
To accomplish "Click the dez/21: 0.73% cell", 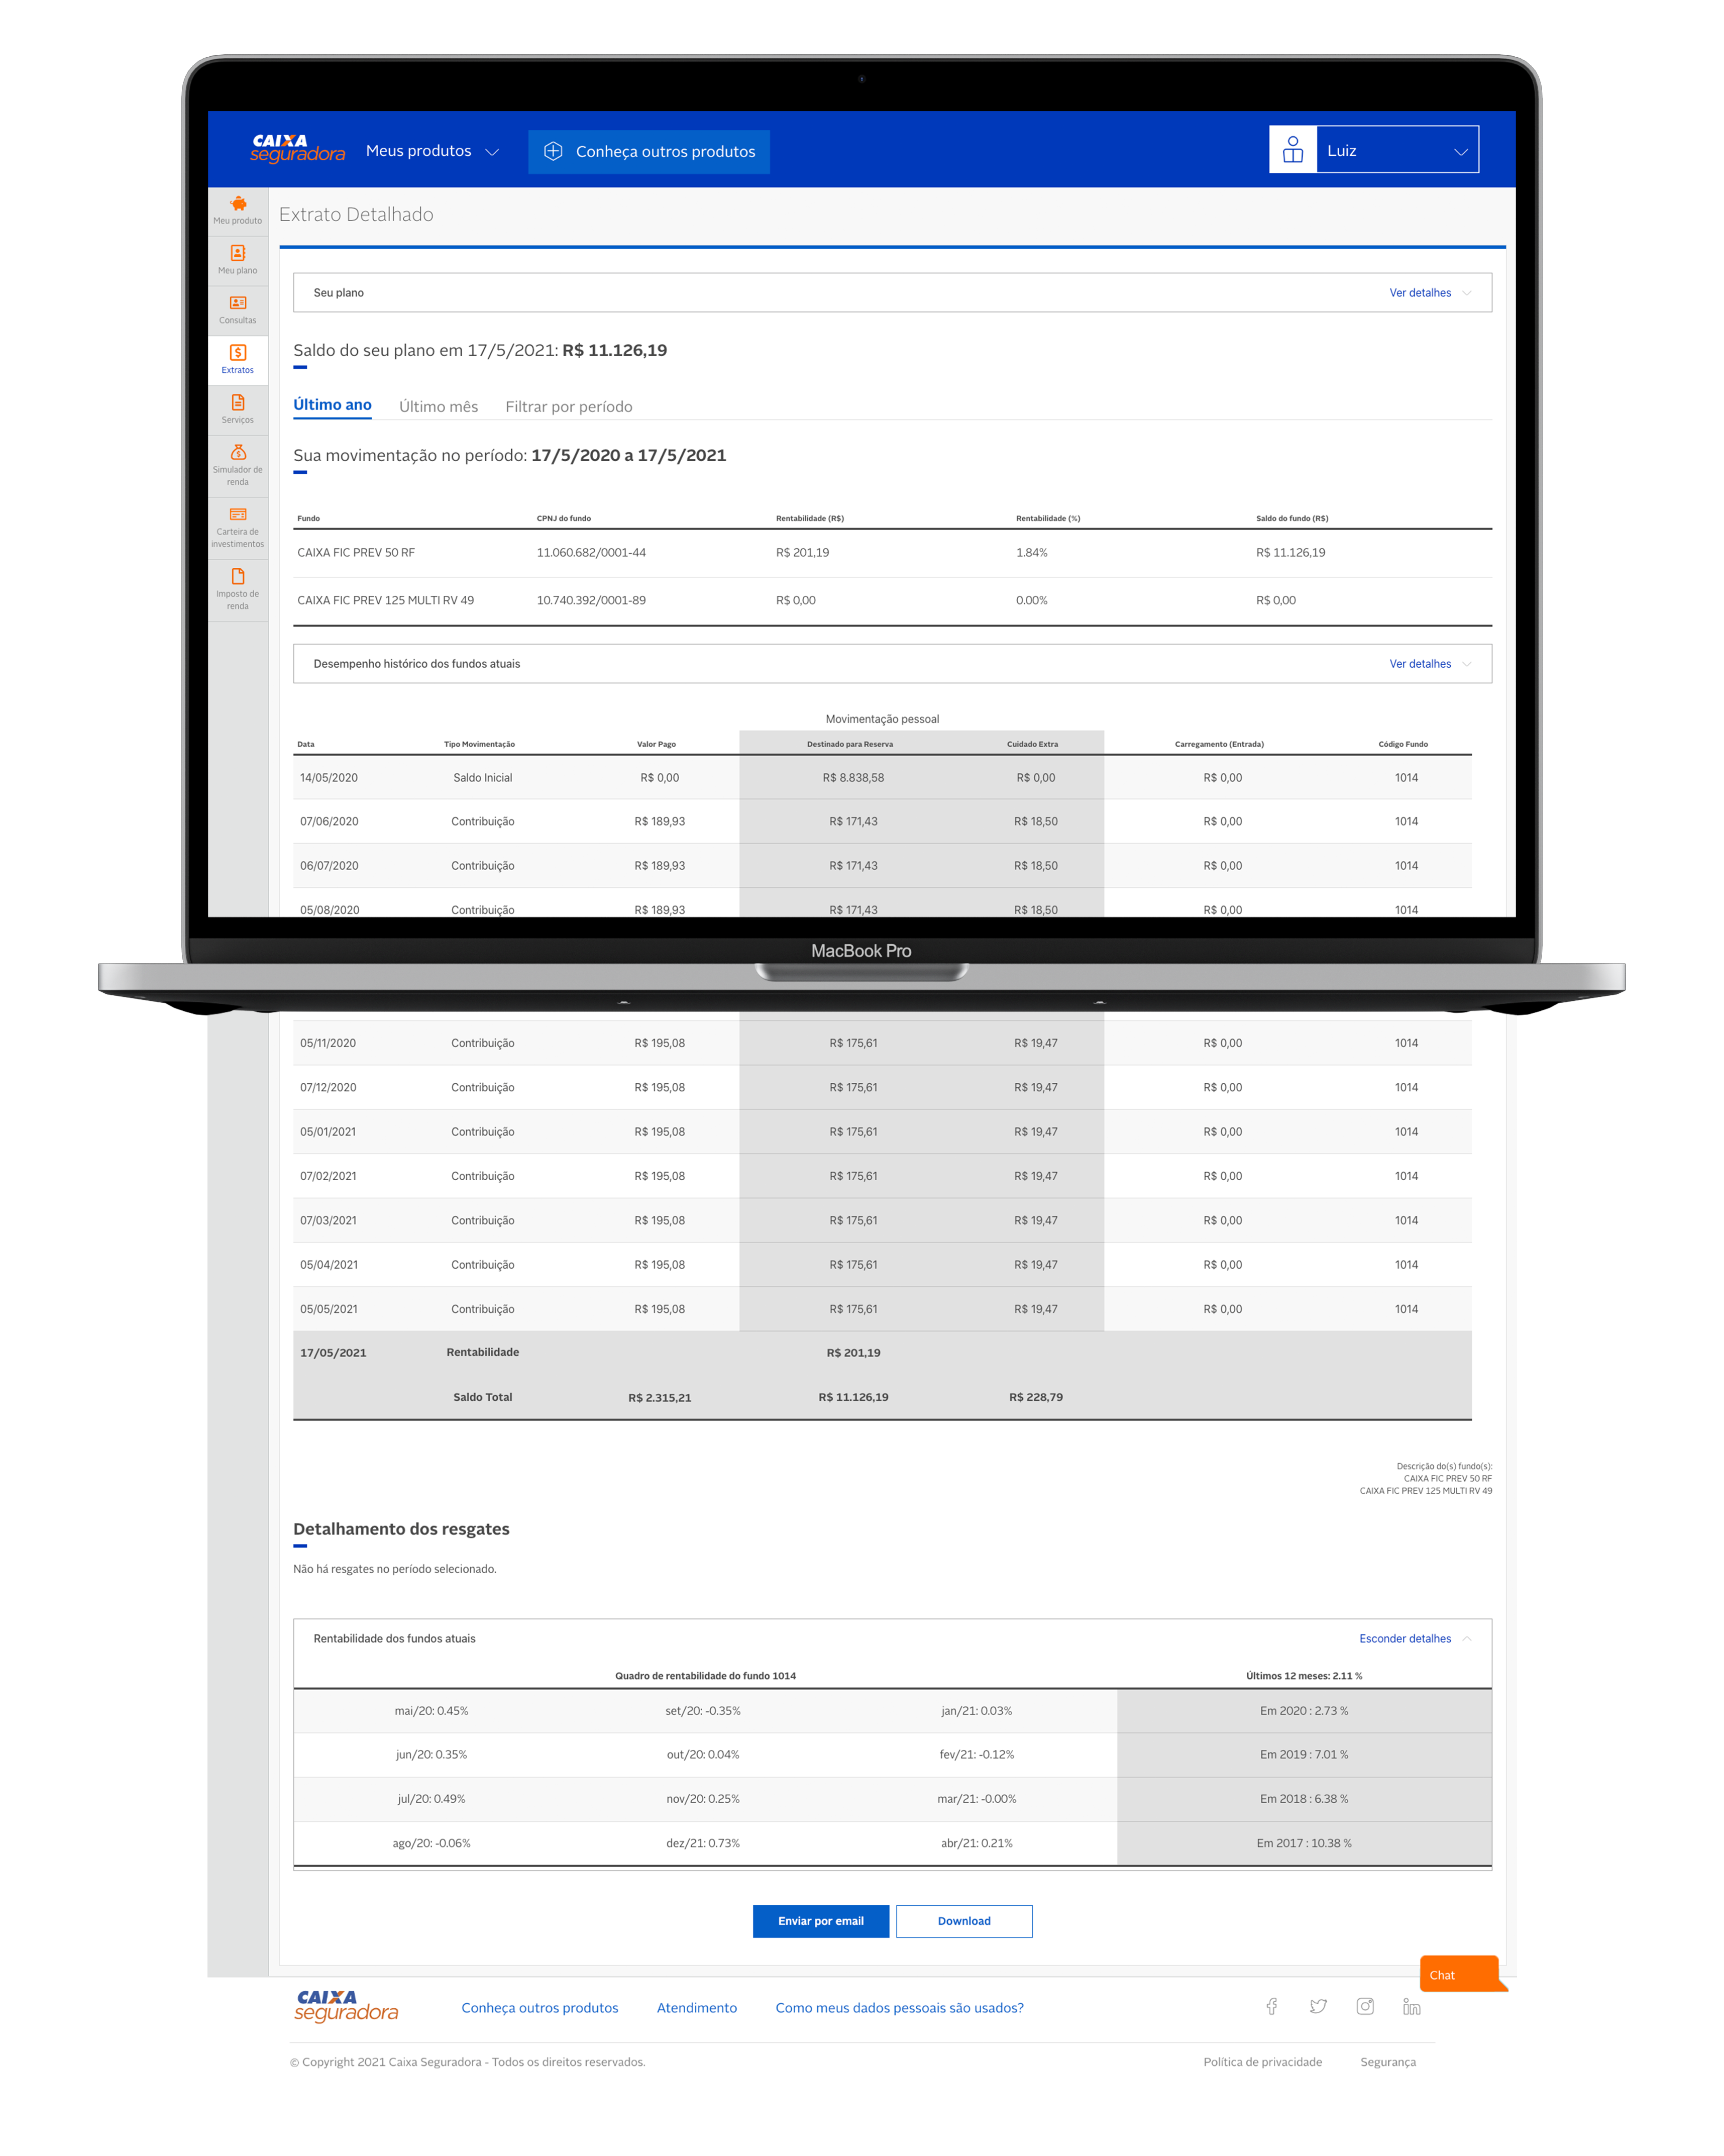I will coord(703,1843).
